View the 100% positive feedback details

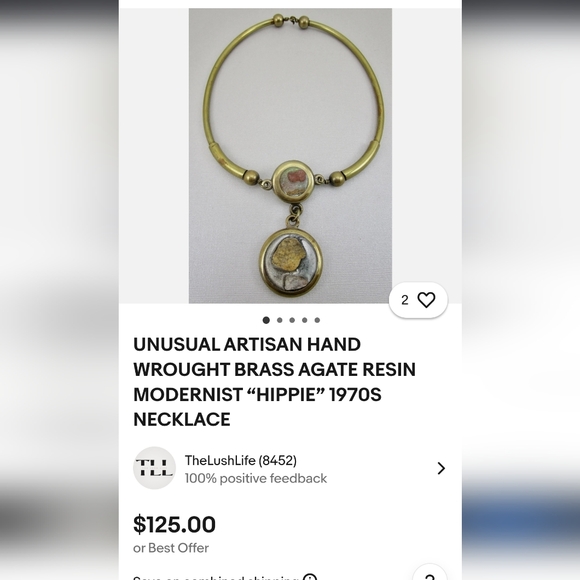tap(256, 478)
